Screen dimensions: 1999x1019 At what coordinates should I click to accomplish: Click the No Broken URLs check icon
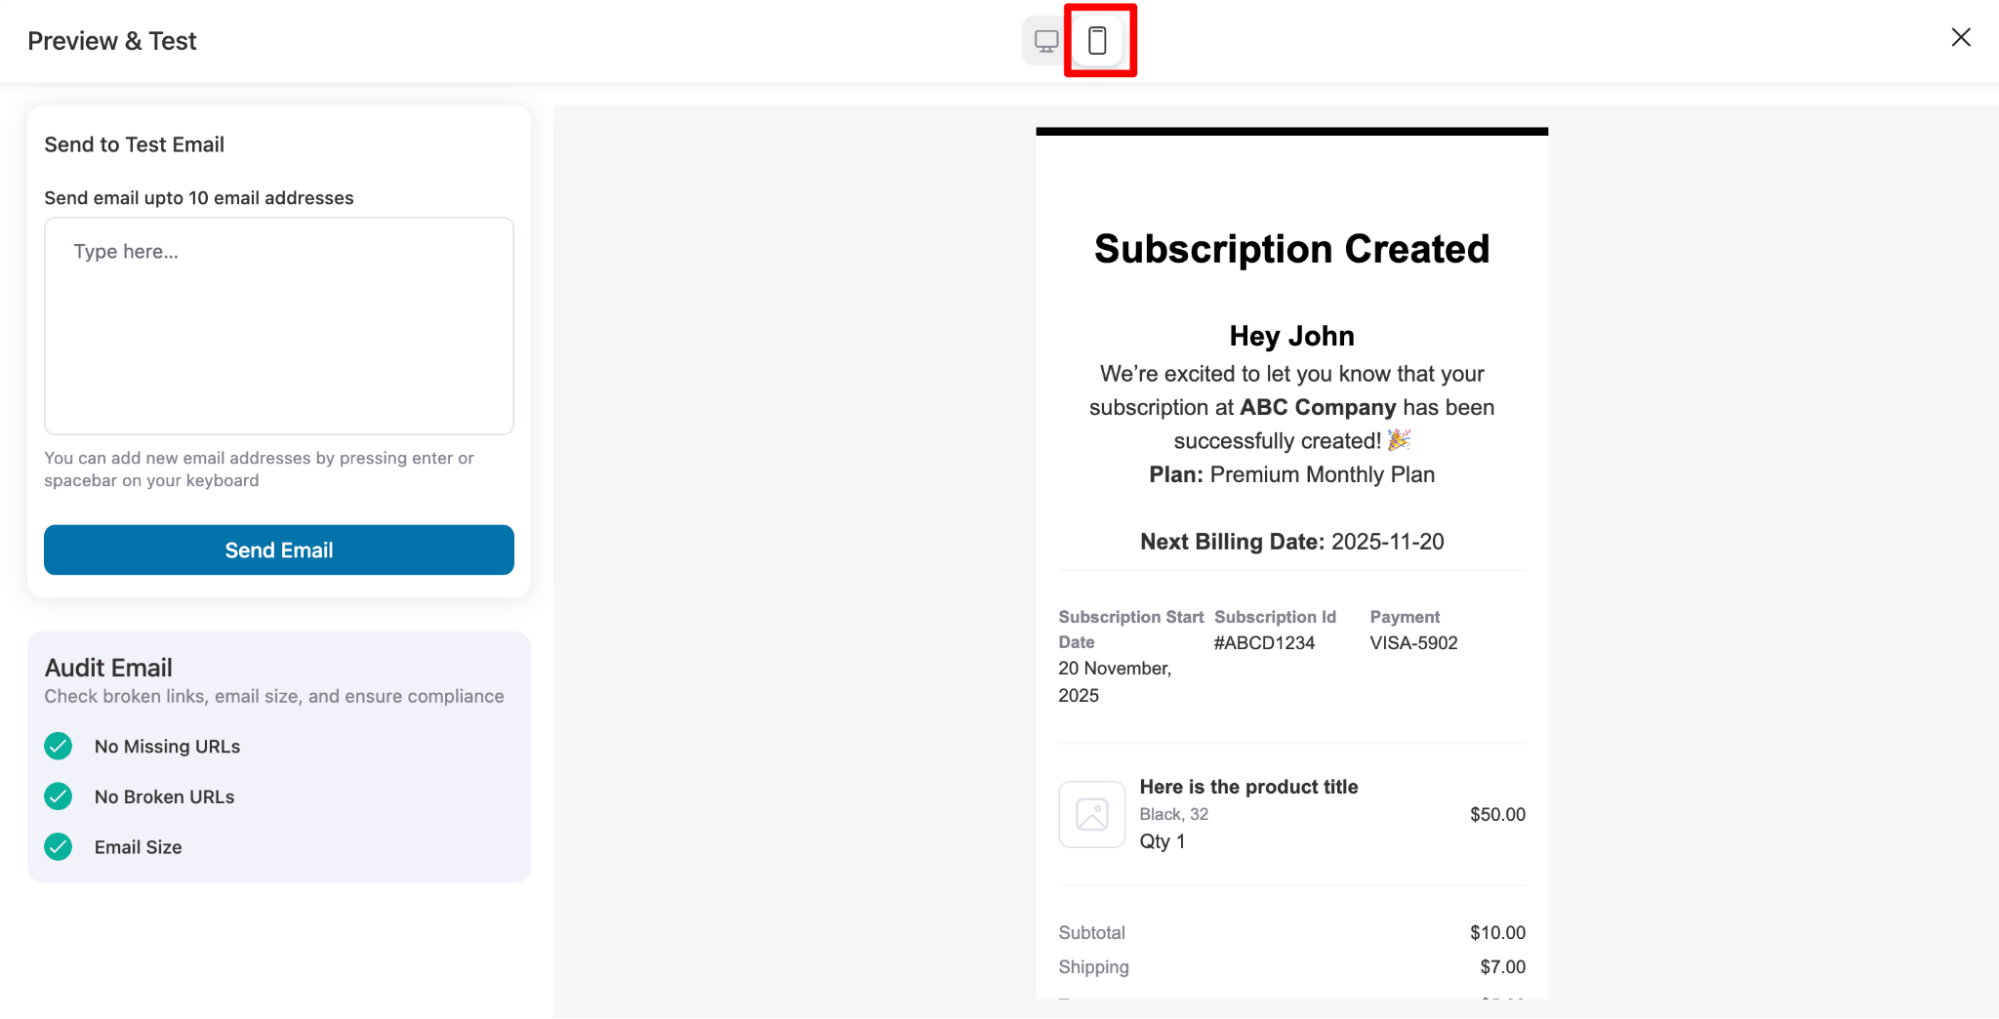[x=58, y=796]
